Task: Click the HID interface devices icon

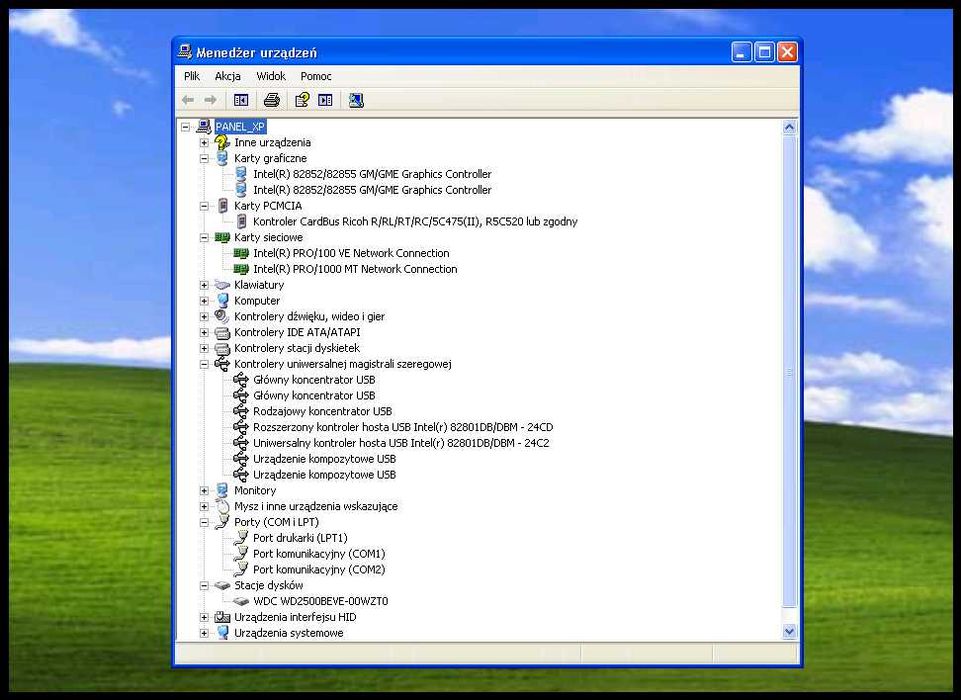Action: 222,617
